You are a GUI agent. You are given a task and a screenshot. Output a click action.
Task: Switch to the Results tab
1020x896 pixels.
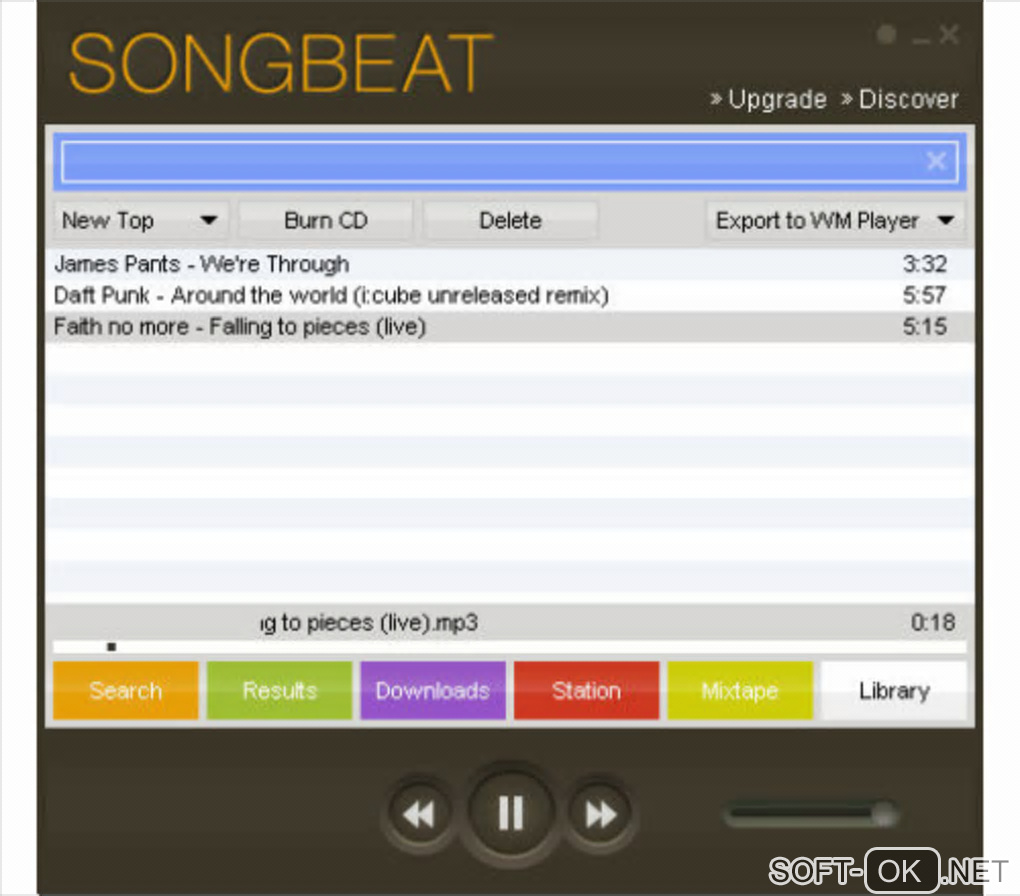[x=279, y=690]
